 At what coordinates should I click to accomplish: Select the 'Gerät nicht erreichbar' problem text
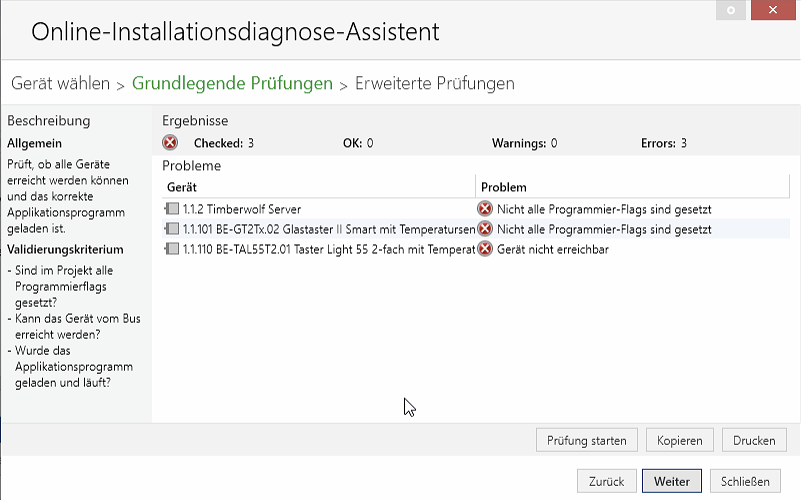[x=553, y=250]
